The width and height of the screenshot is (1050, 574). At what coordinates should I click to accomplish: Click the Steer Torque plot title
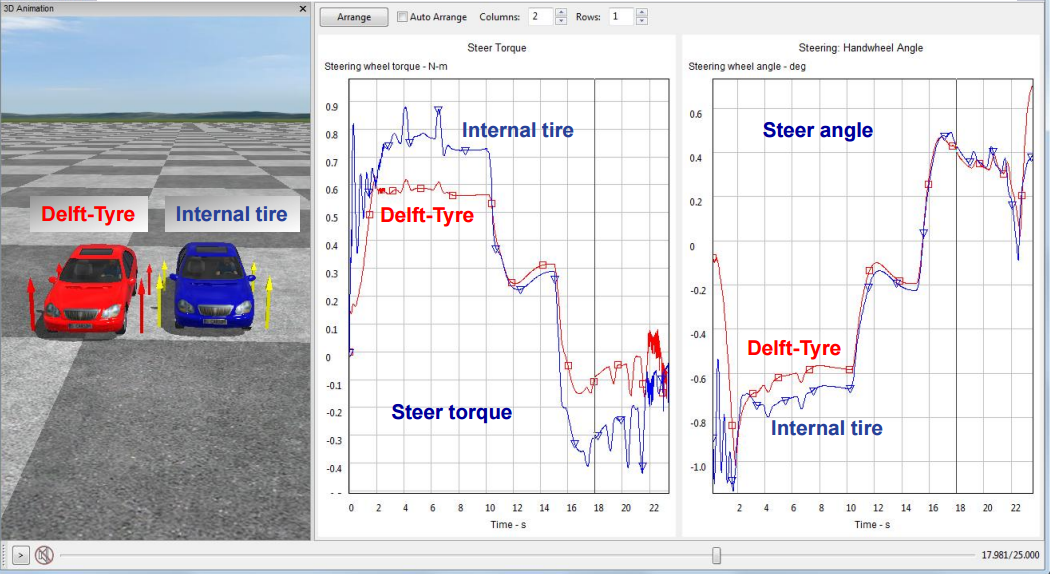pyautogui.click(x=497, y=48)
